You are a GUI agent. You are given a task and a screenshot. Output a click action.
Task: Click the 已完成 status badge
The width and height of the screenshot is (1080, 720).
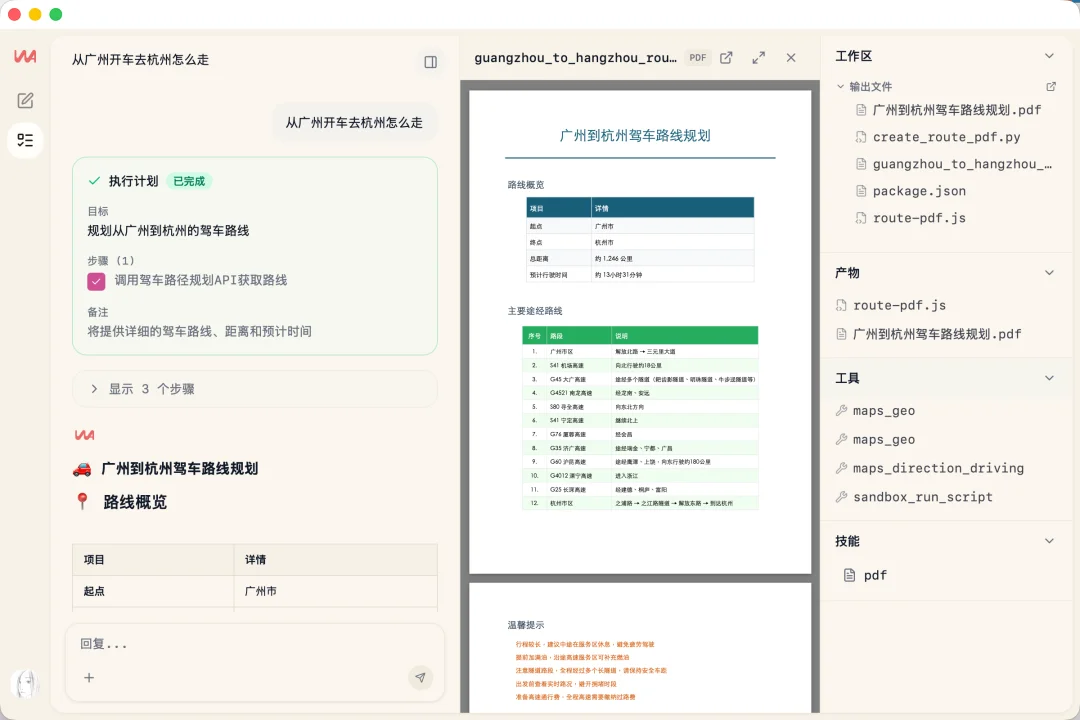pyautogui.click(x=188, y=181)
